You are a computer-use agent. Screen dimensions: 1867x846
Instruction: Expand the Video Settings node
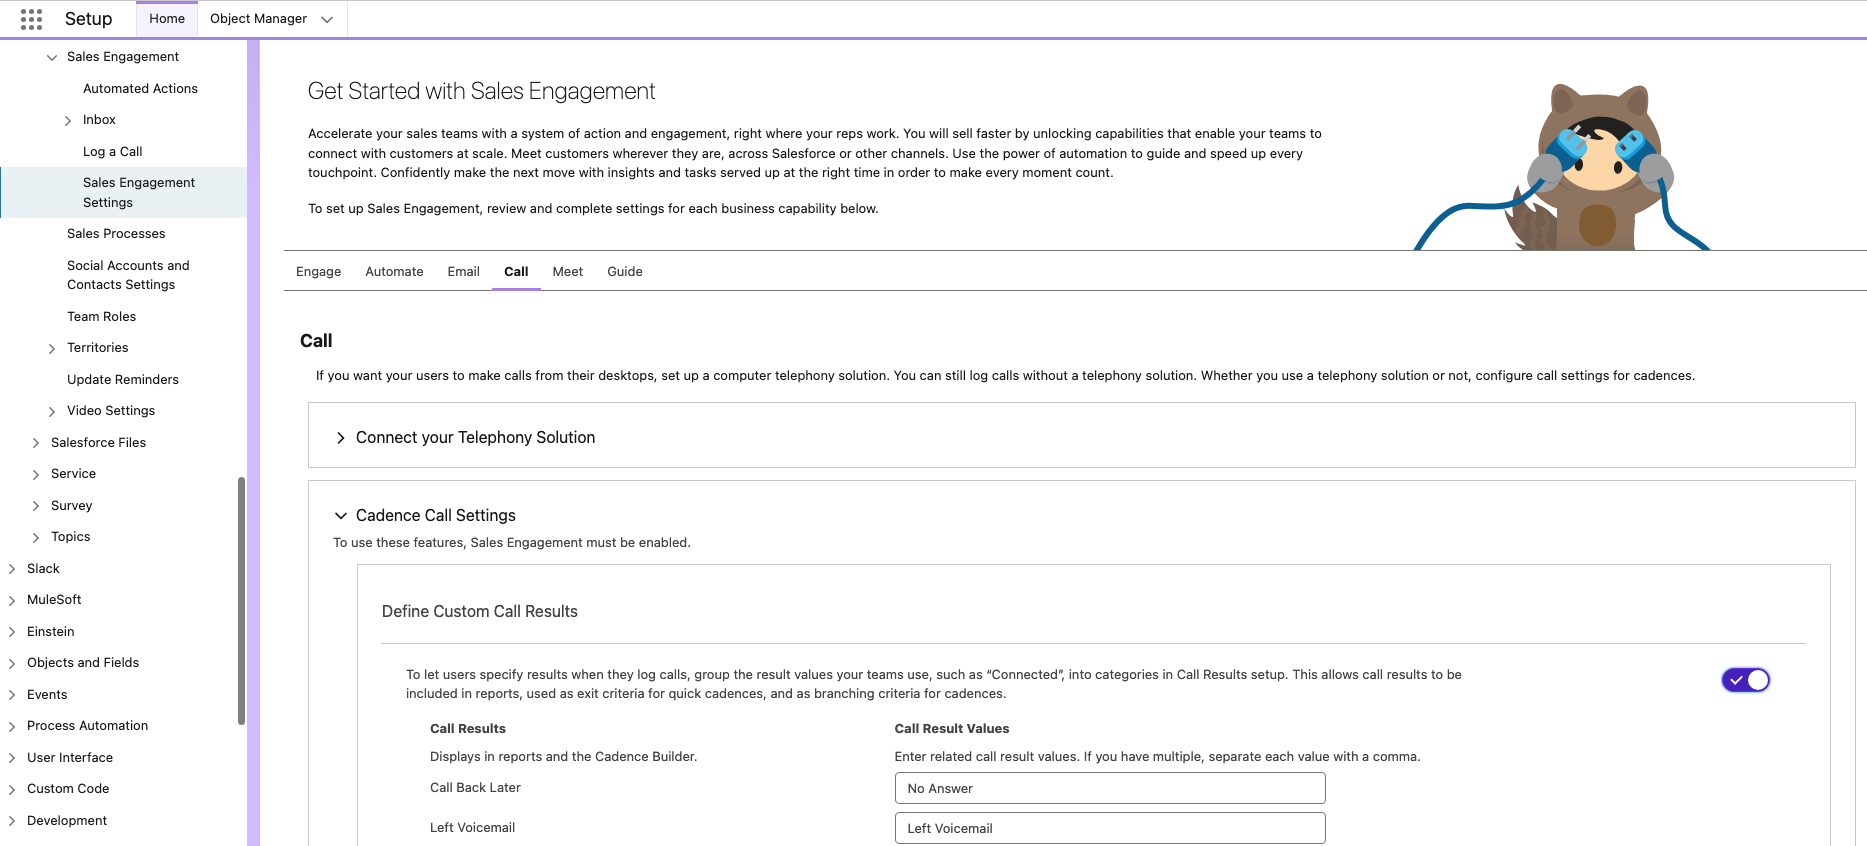[x=52, y=411]
